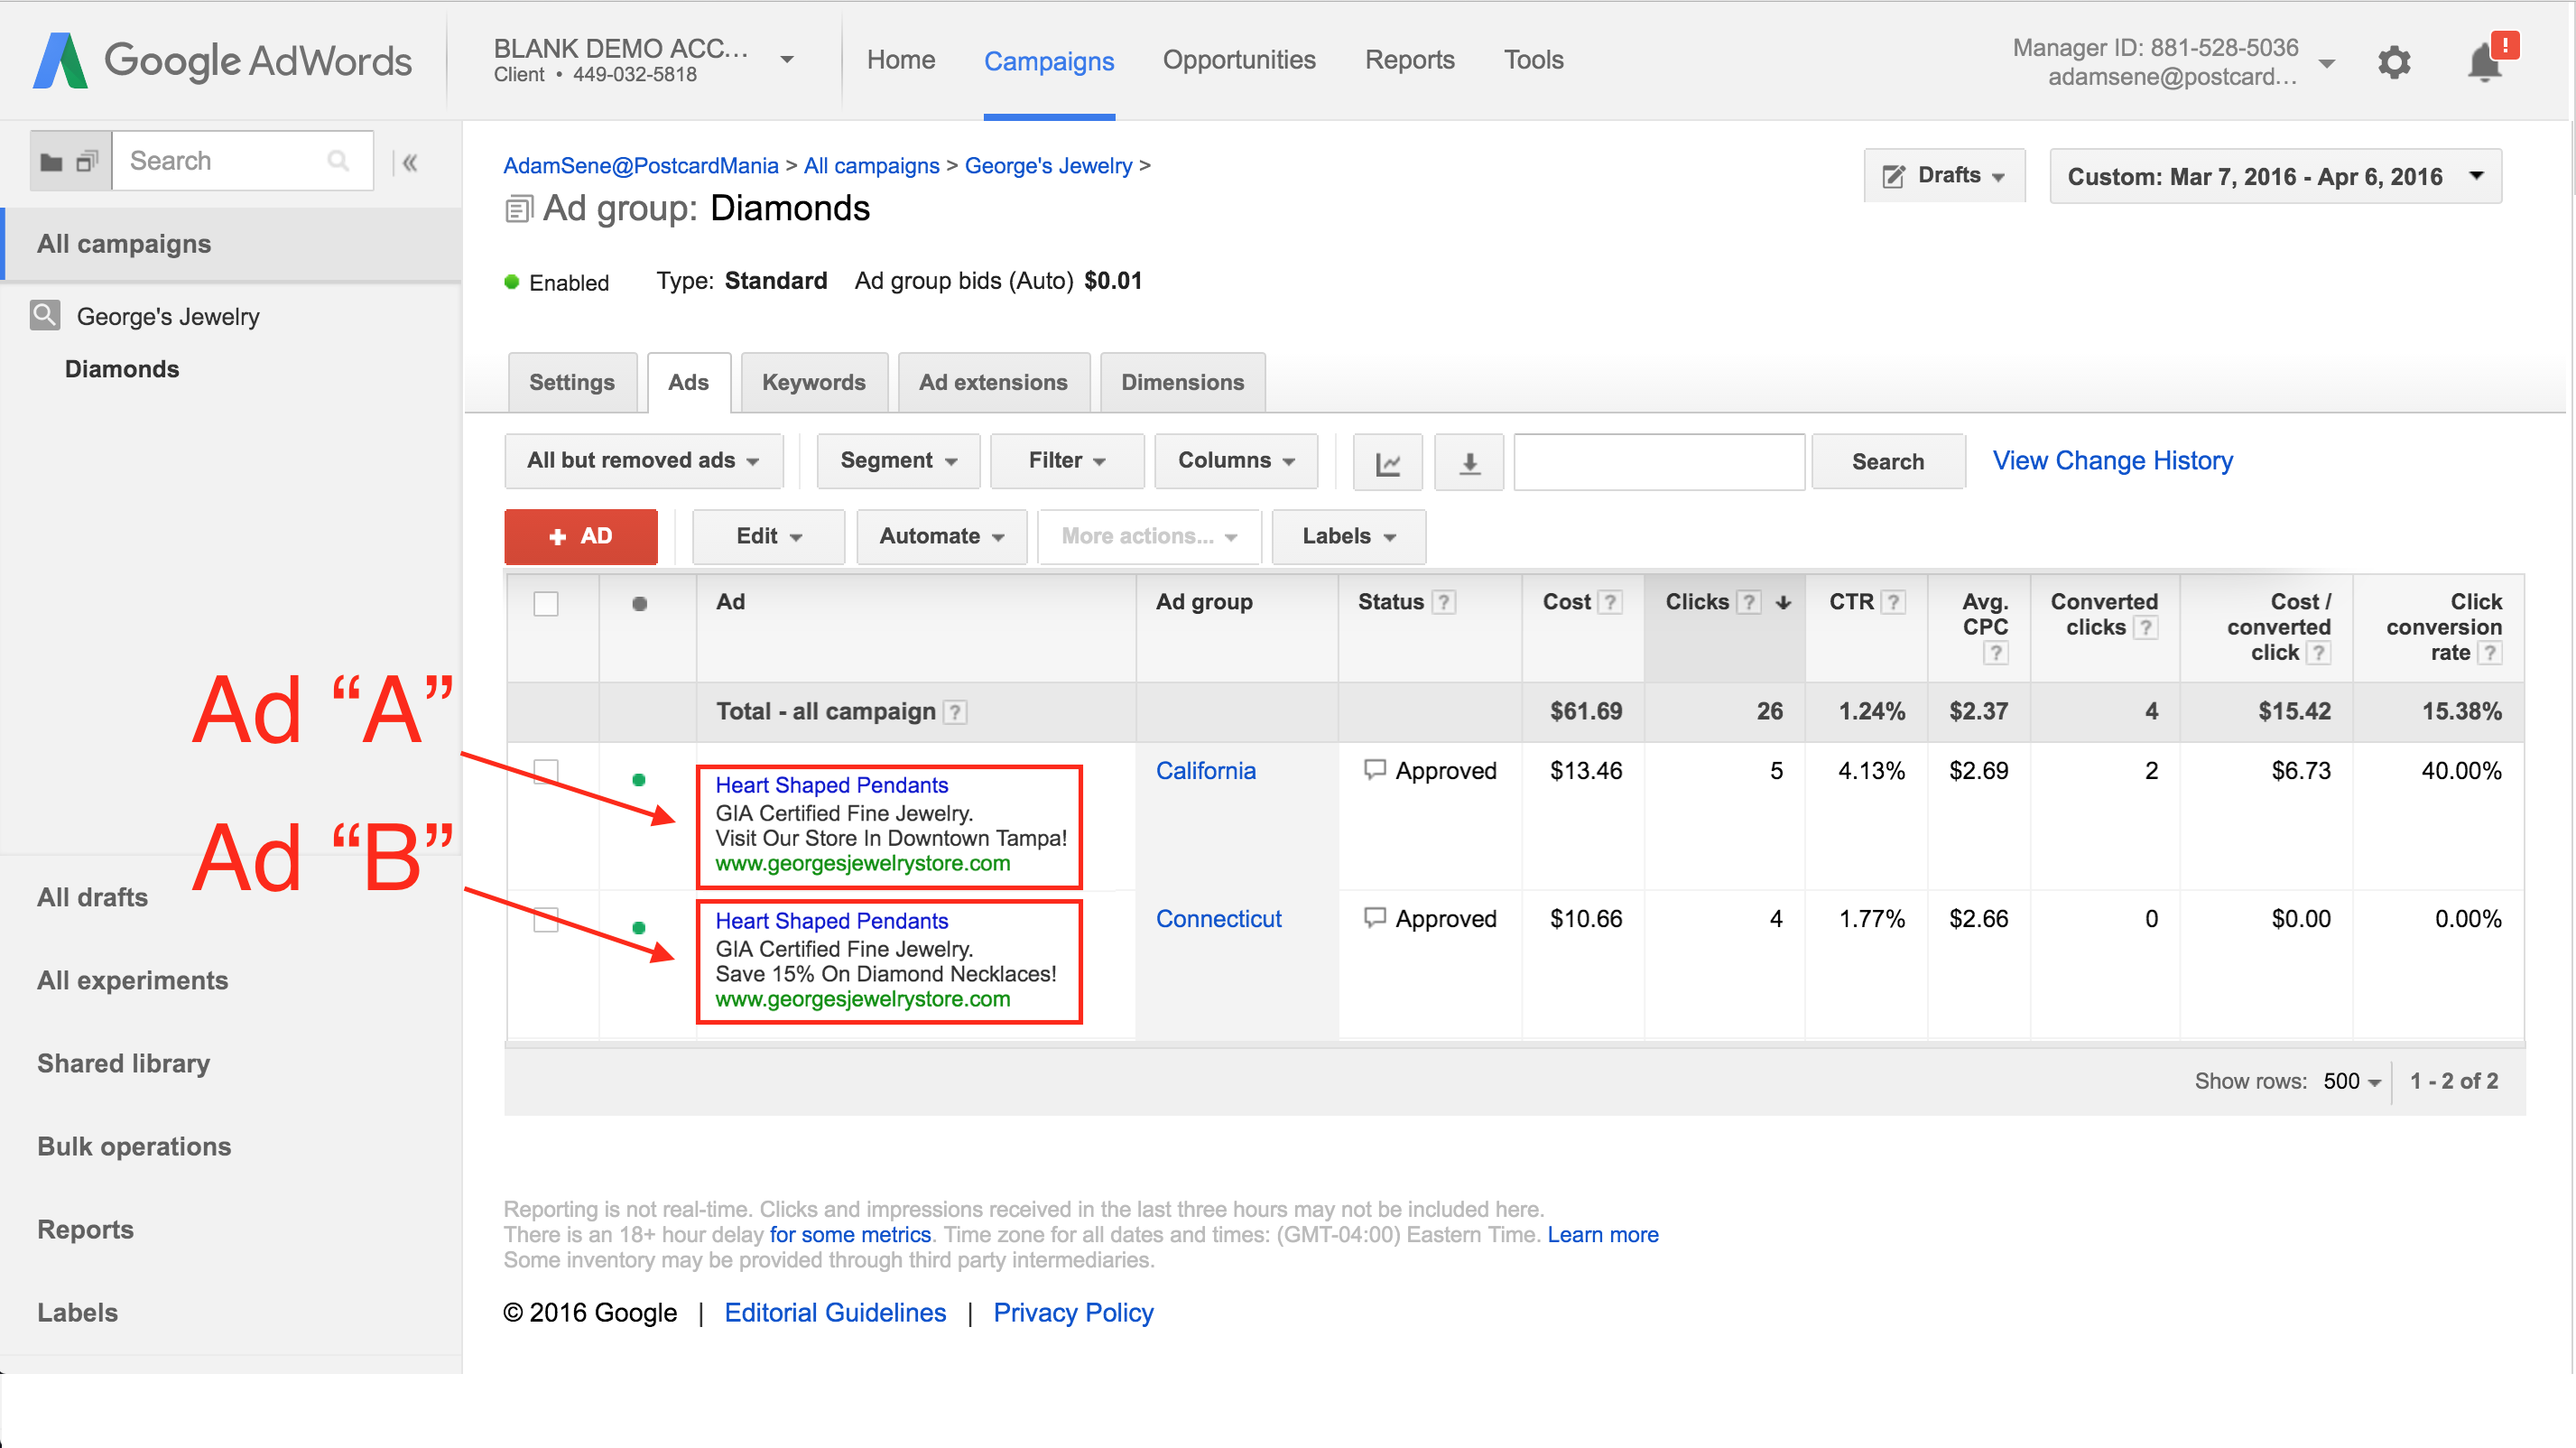This screenshot has width=2576, height=1448.
Task: Open the custom date range picker
Action: pyautogui.click(x=2275, y=177)
